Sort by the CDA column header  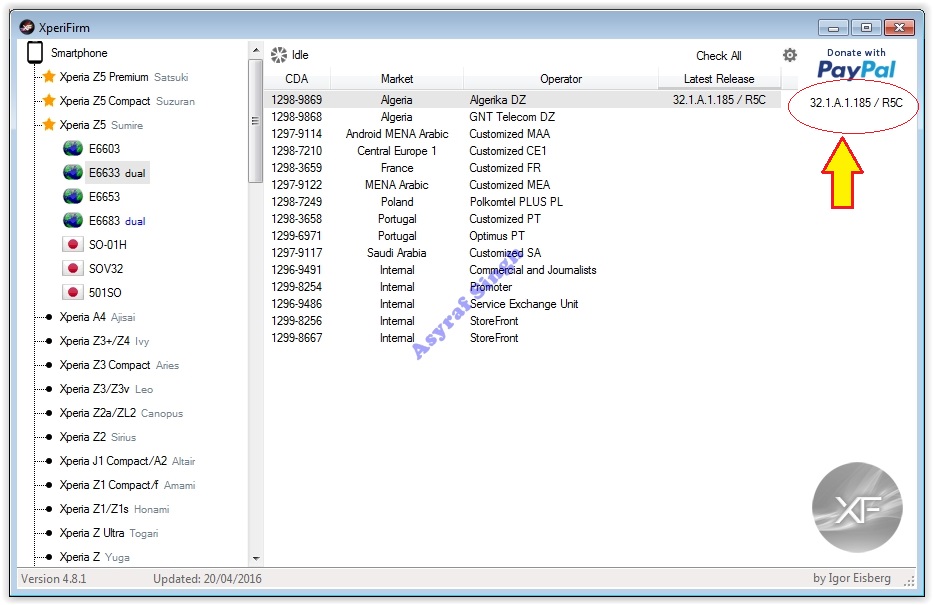(296, 79)
